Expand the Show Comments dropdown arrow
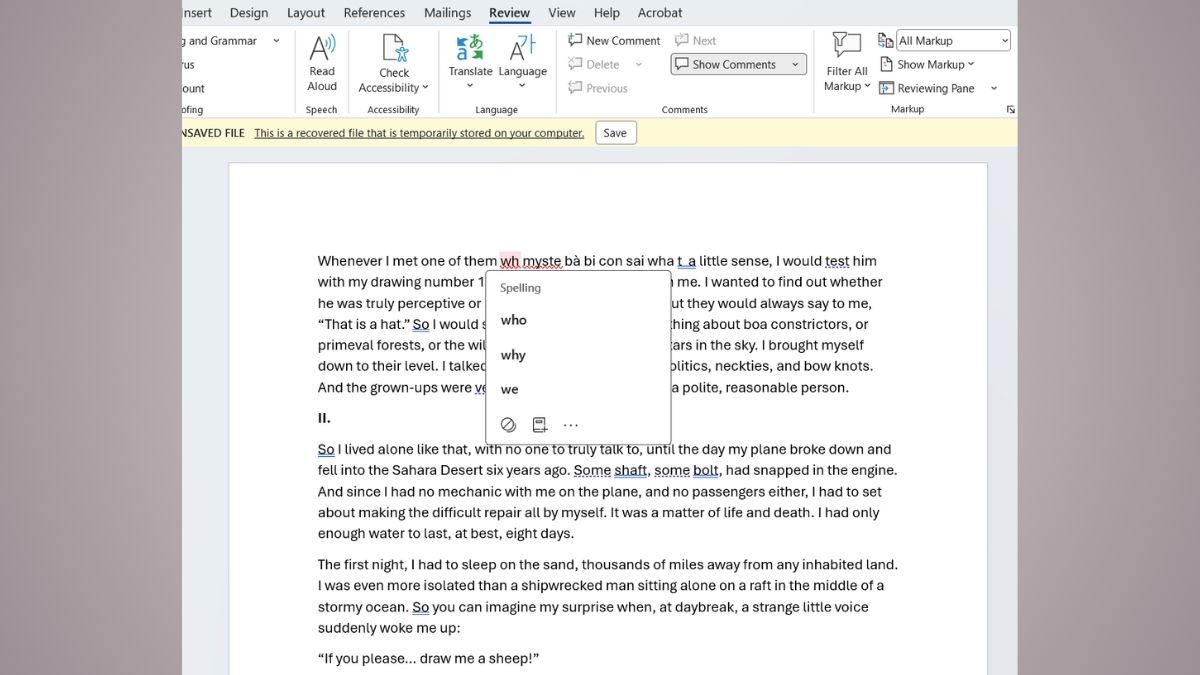The image size is (1200, 675). pyautogui.click(x=796, y=64)
